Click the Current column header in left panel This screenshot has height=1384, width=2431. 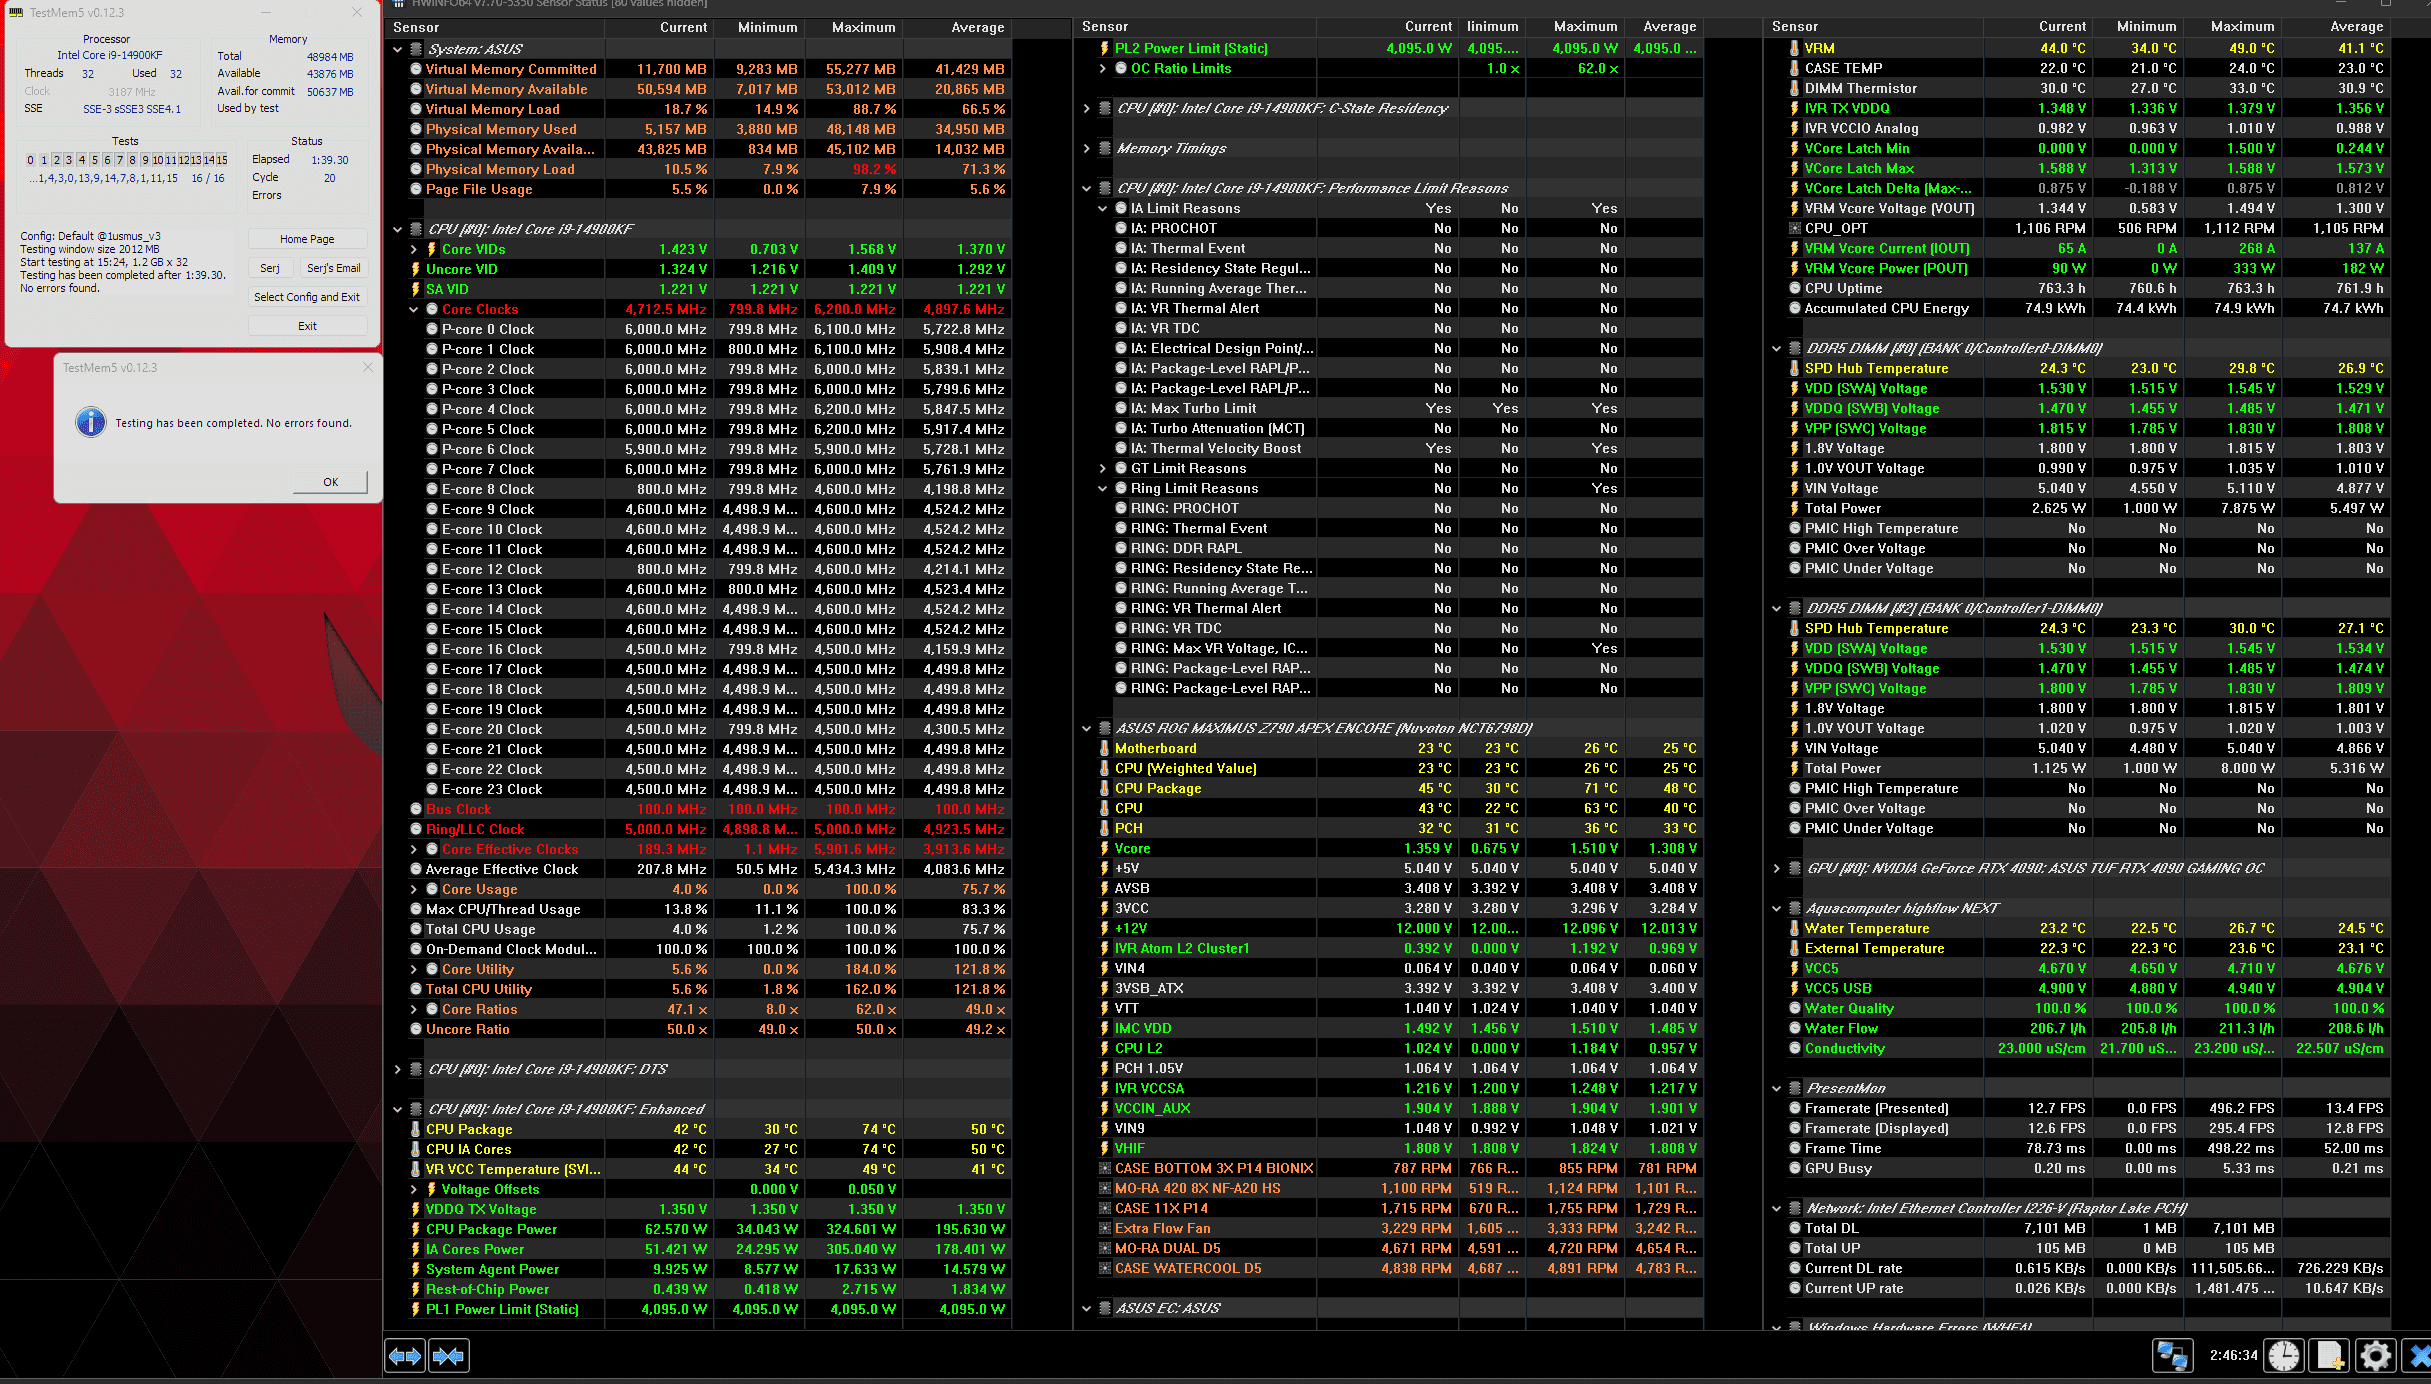[658, 28]
